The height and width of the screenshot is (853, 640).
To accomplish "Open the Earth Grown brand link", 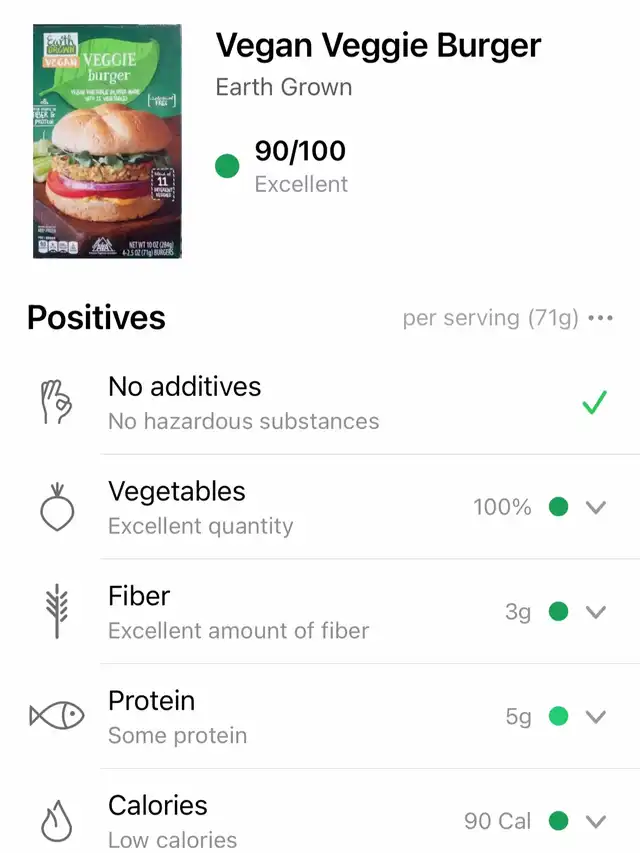I will (x=284, y=87).
